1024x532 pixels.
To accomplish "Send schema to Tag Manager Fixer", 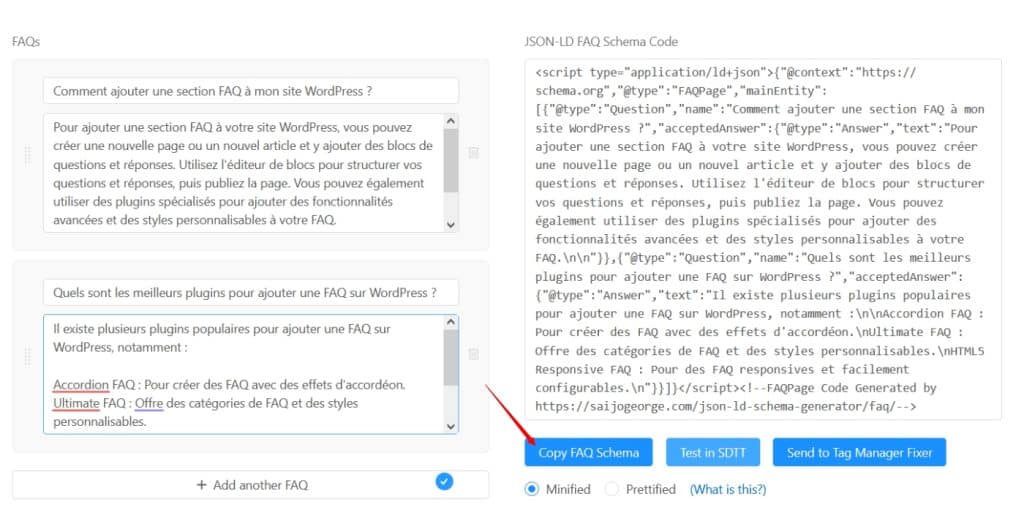I will tap(859, 452).
